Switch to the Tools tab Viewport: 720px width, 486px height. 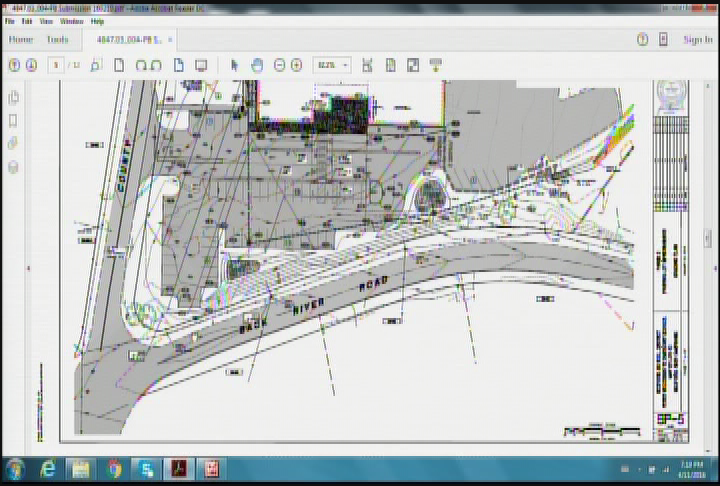point(57,40)
